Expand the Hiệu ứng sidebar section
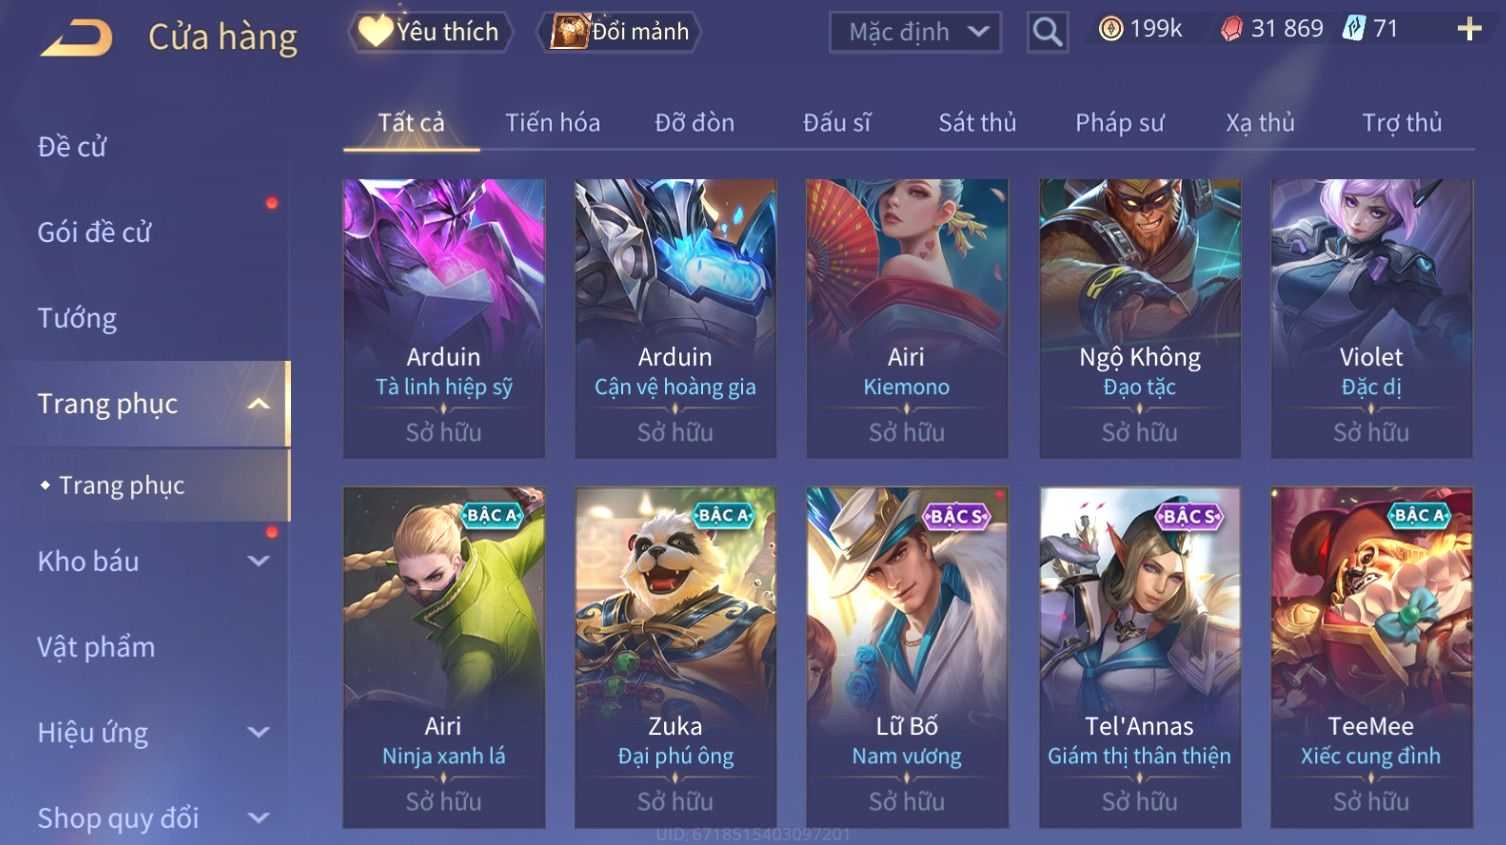Viewport: 1506px width, 845px height. tap(258, 732)
